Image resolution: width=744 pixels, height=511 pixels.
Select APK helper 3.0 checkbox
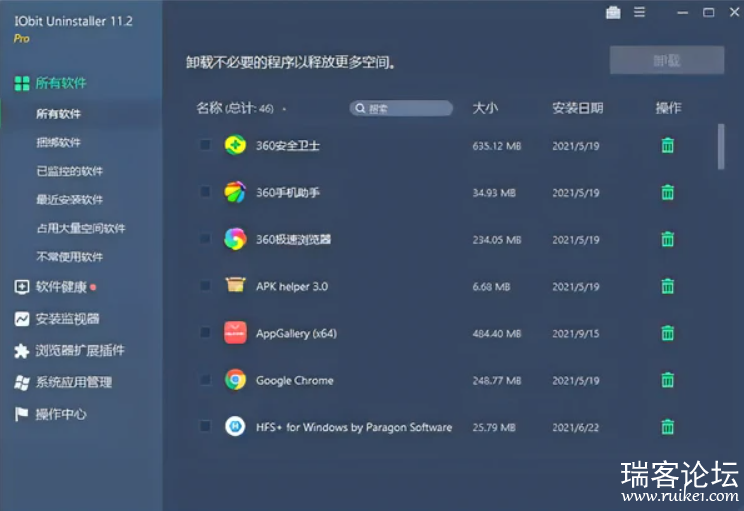click(205, 285)
